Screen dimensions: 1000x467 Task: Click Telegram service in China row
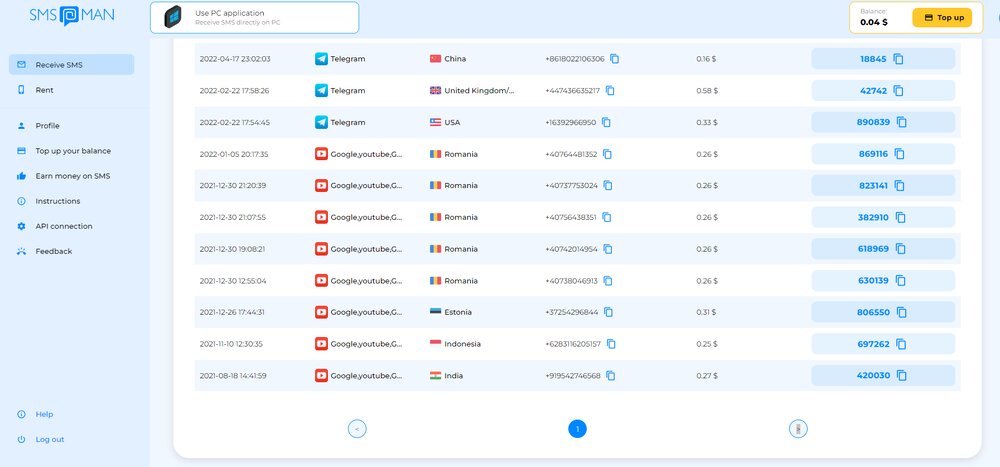pyautogui.click(x=340, y=59)
